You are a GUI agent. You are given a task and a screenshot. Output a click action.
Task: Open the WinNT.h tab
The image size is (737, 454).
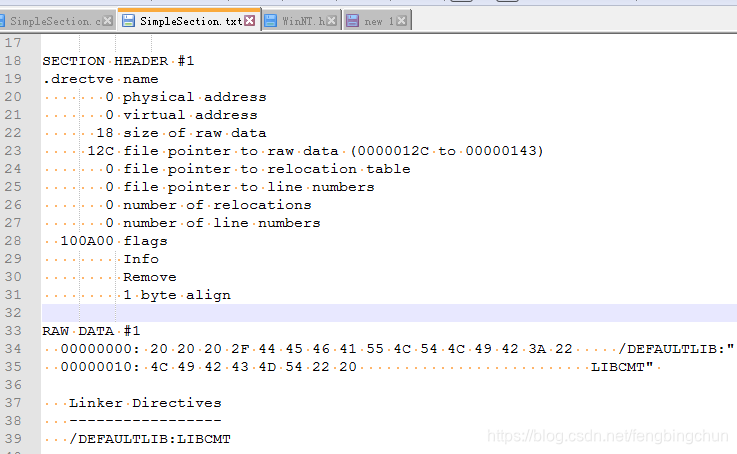pyautogui.click(x=303, y=21)
